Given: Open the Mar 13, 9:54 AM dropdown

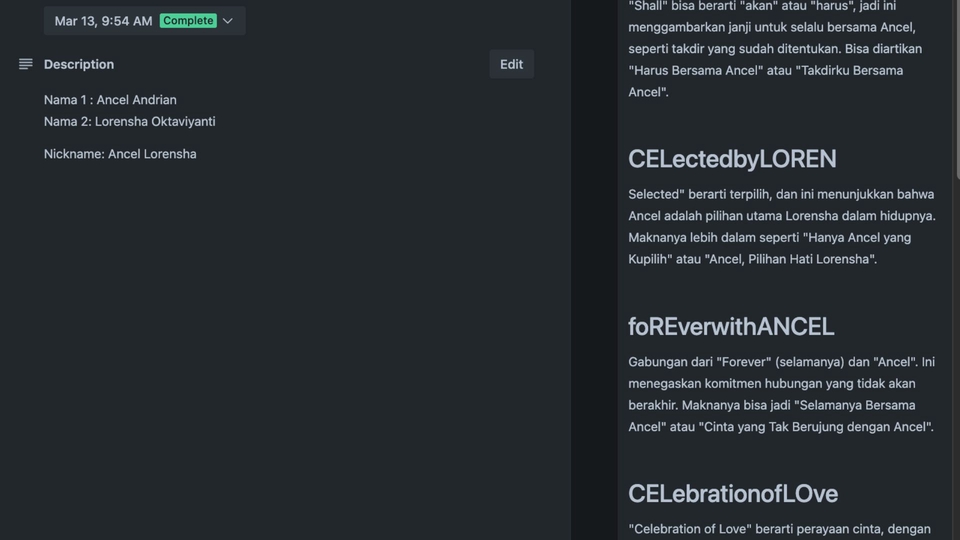Looking at the screenshot, I should coord(104,21).
